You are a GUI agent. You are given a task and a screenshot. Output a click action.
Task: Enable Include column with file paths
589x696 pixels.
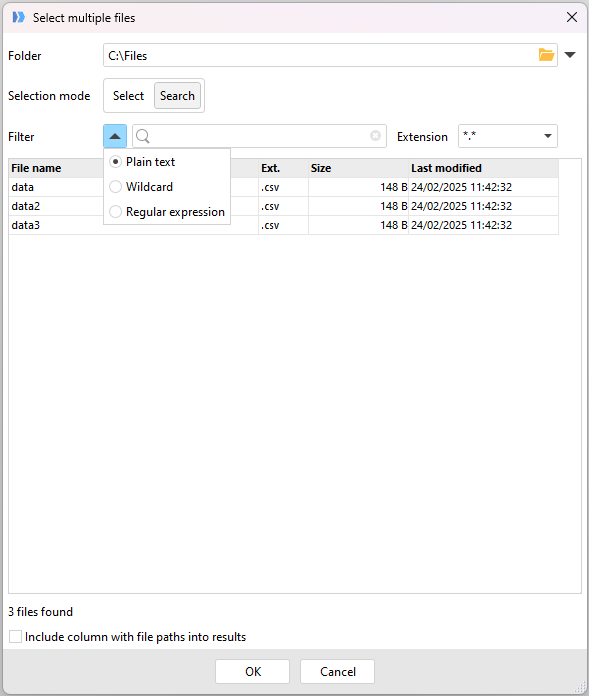(16, 637)
